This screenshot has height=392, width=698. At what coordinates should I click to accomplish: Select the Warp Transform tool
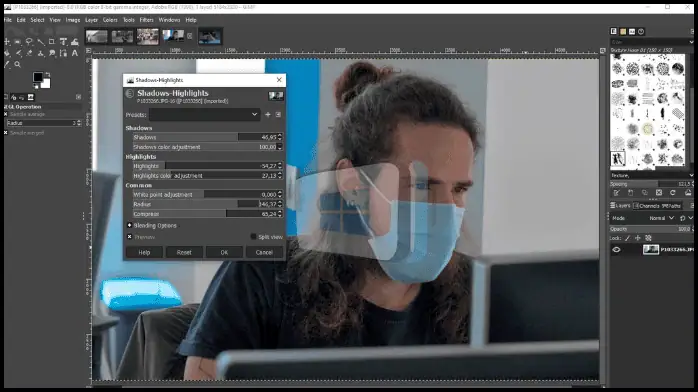(75, 41)
